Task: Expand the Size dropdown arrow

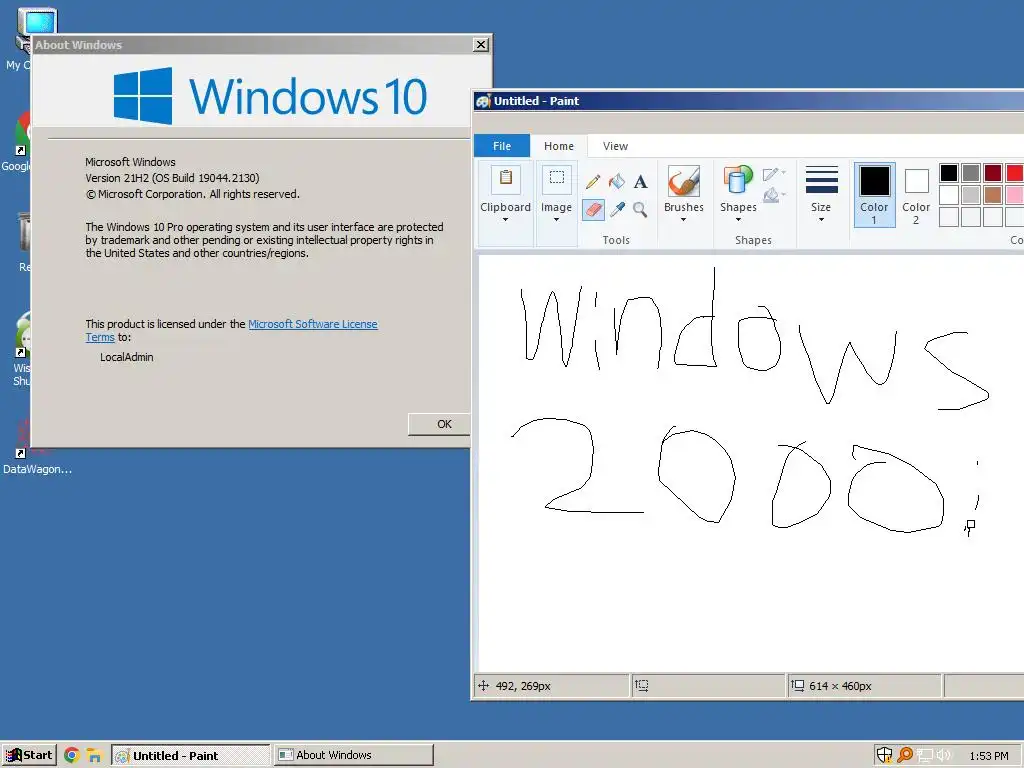Action: coord(822,220)
